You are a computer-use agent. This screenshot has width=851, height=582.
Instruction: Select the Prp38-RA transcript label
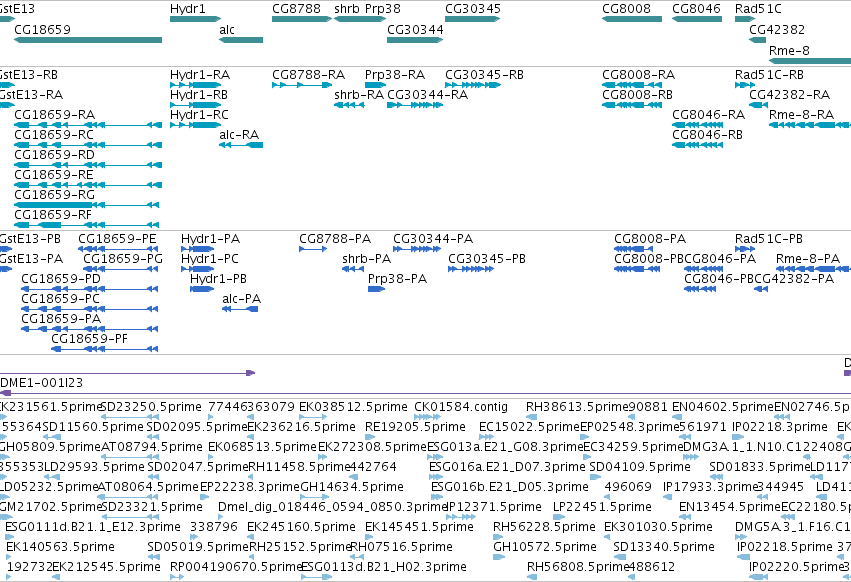pos(395,74)
